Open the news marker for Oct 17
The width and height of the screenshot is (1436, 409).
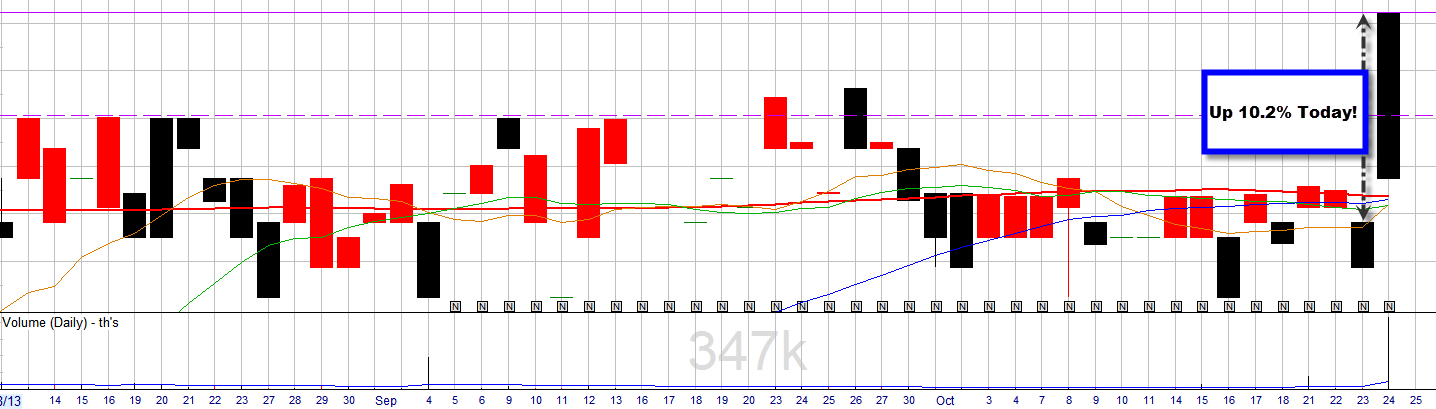(1256, 306)
